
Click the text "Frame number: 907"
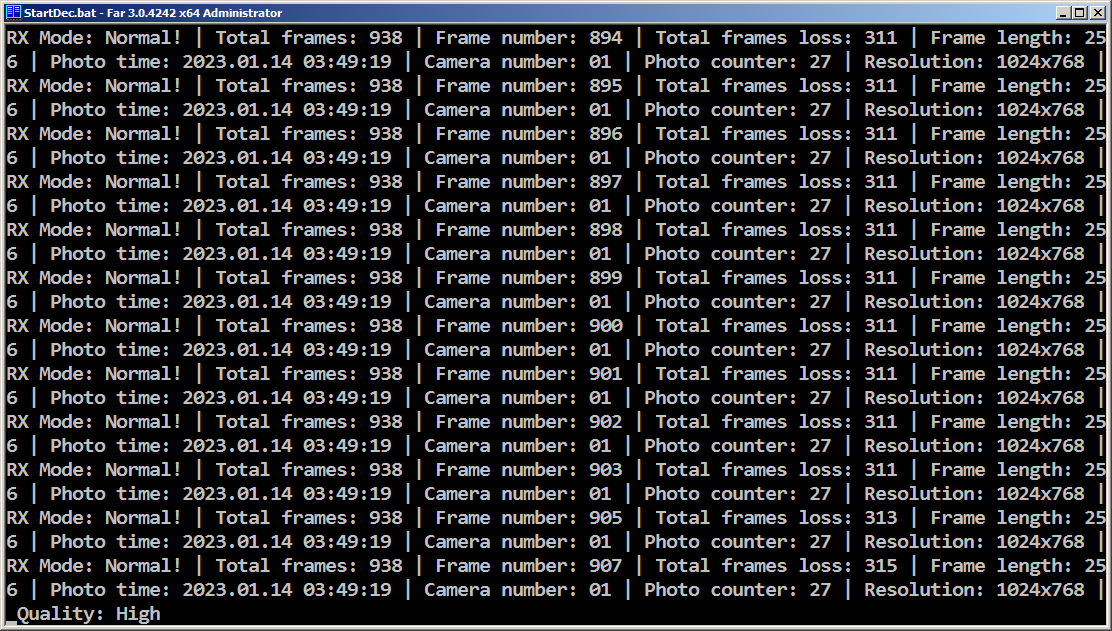pos(528,566)
